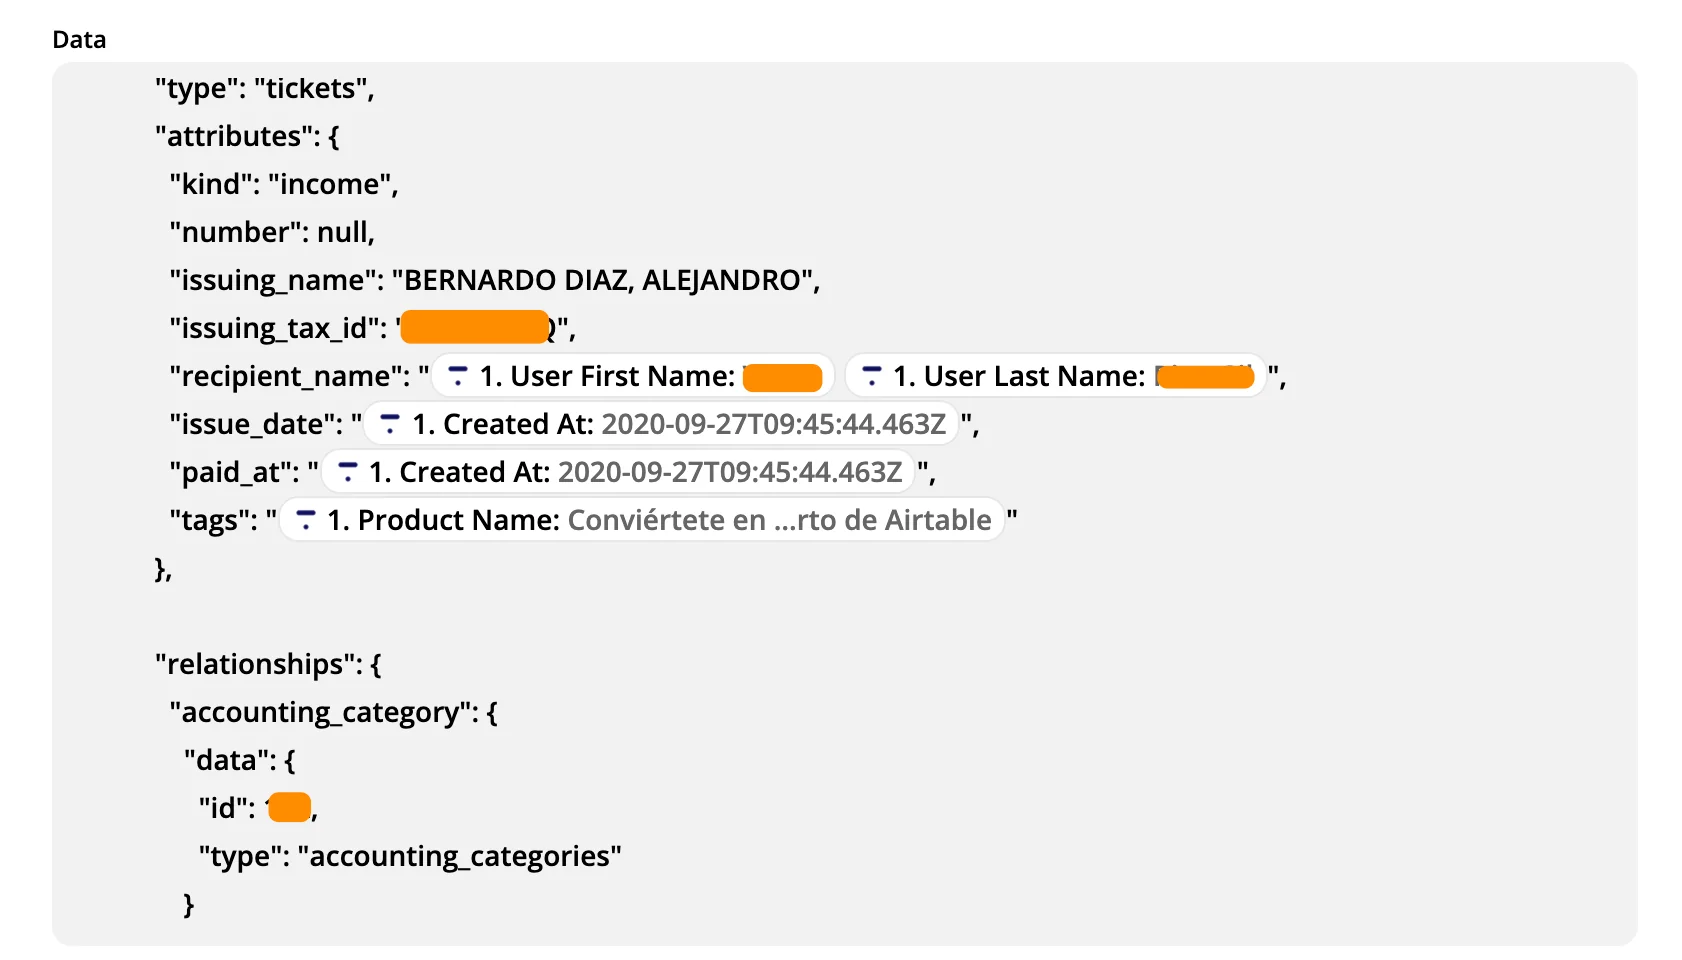1682x960 pixels.
Task: Click the icon in the paid_at Created At pill
Action: (x=347, y=472)
